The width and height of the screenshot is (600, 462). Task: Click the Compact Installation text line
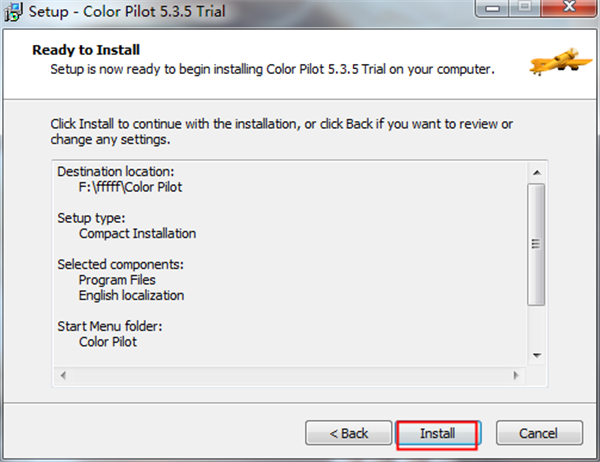click(x=137, y=233)
